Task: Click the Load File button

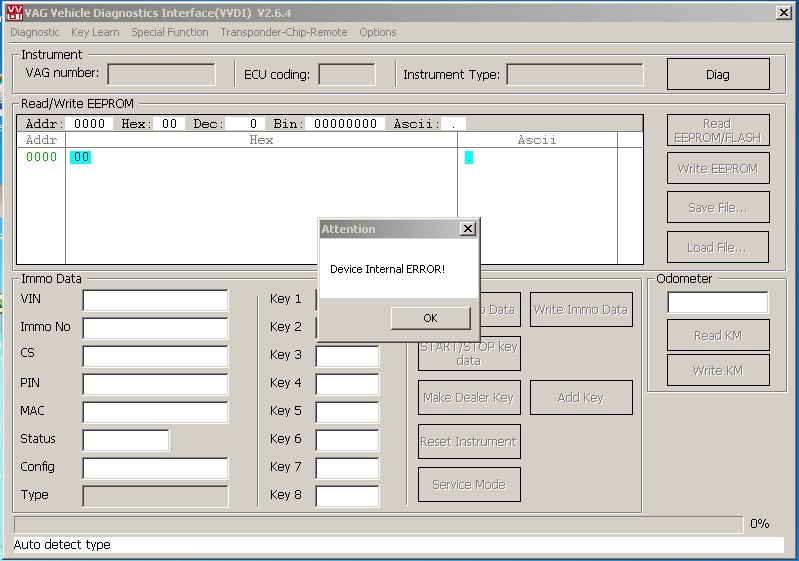Action: [718, 248]
